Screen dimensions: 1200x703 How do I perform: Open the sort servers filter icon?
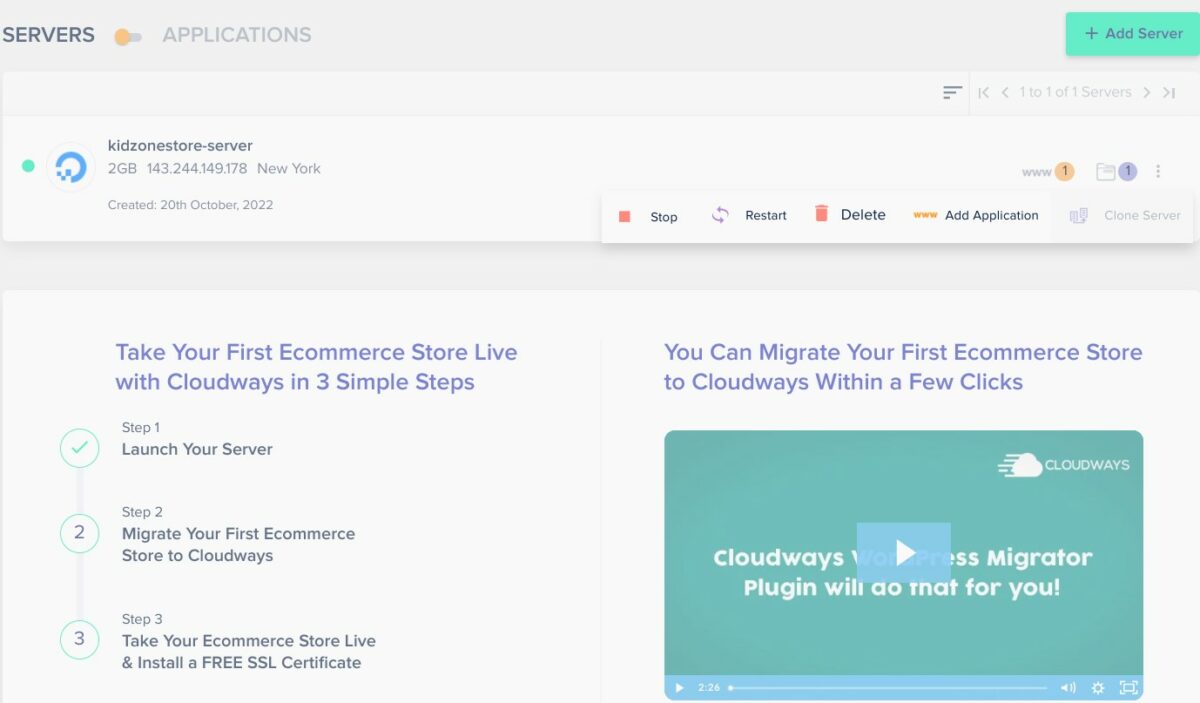[952, 93]
